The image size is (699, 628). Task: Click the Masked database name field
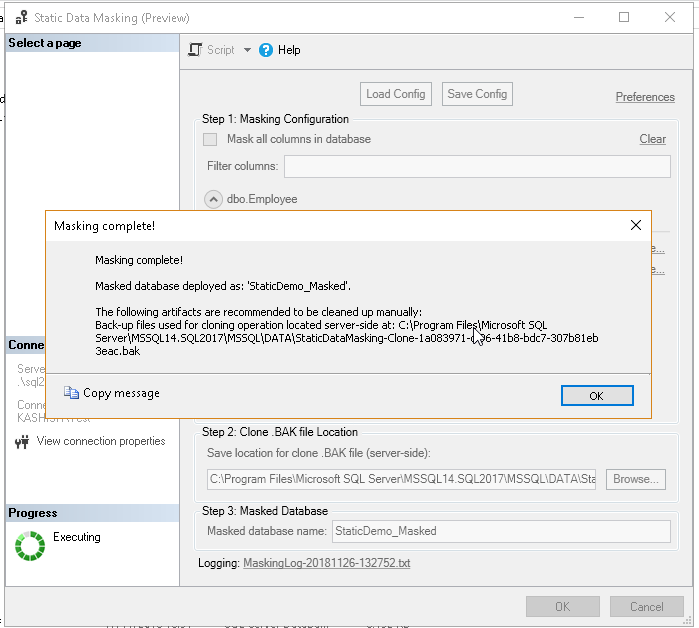click(500, 531)
